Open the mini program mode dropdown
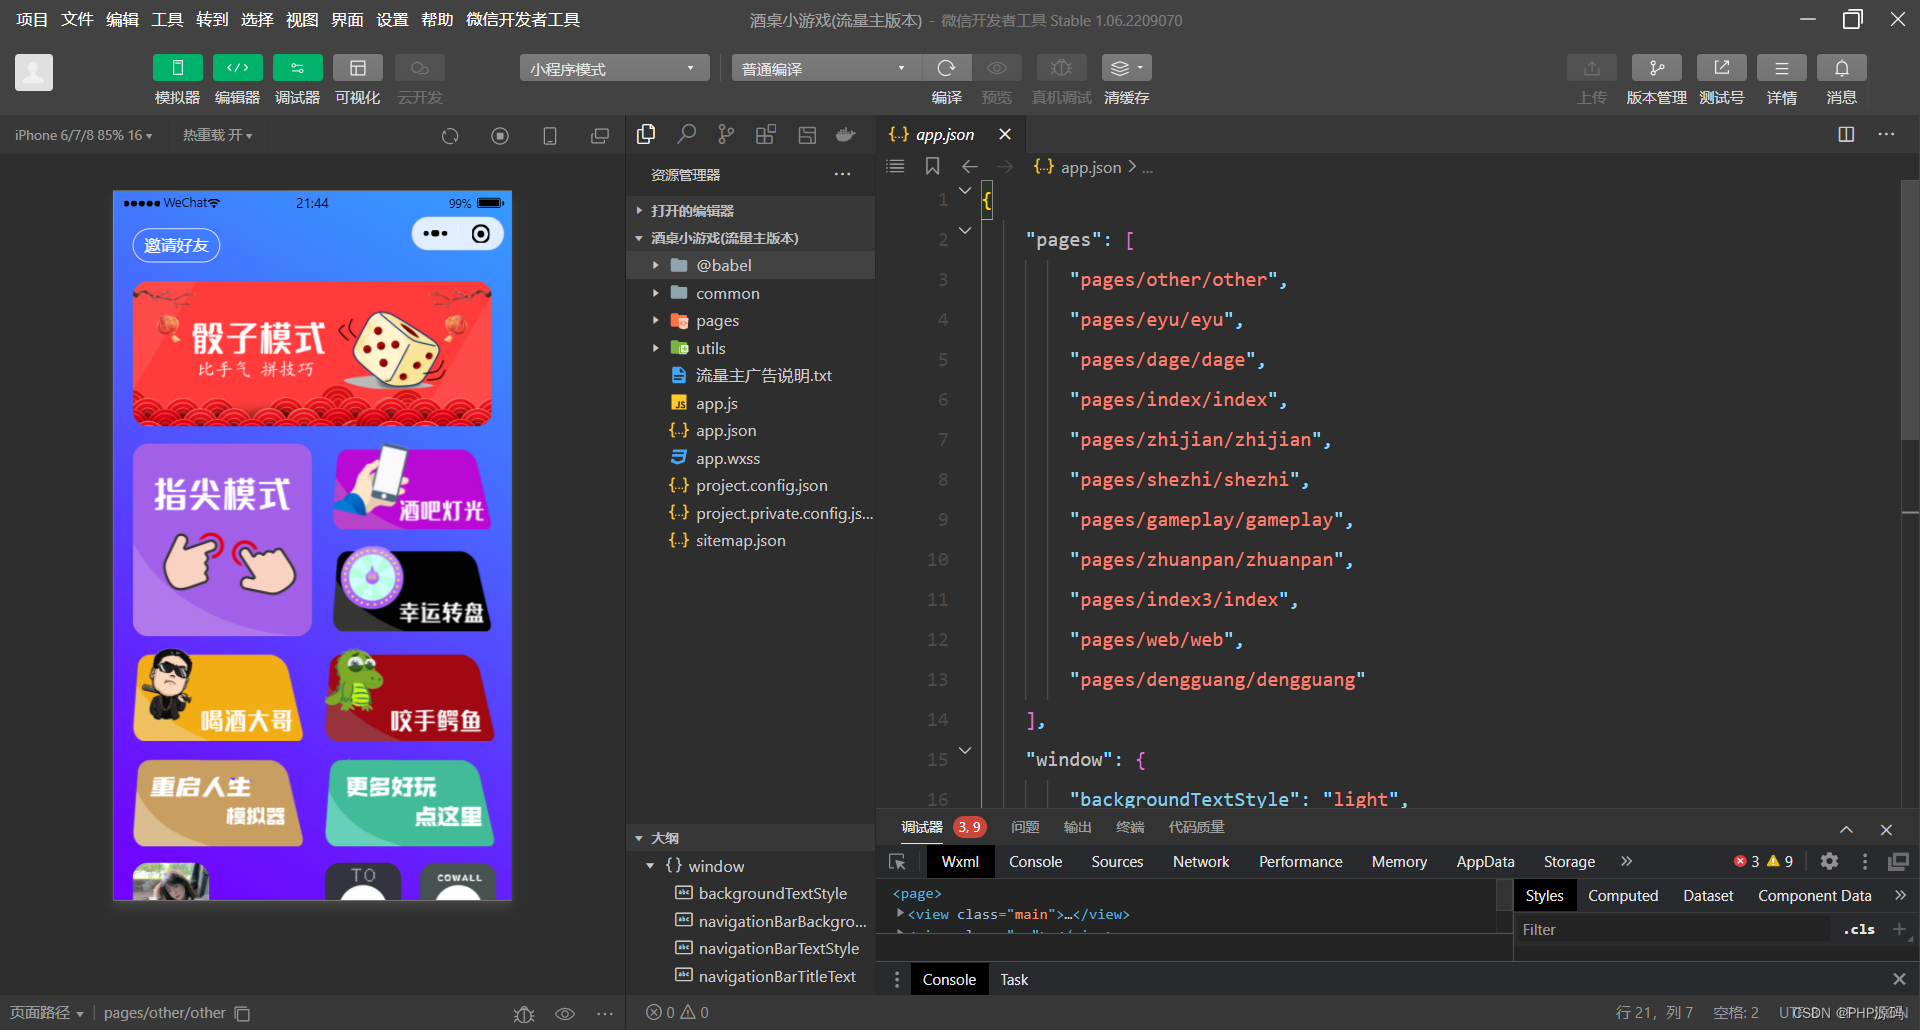 tap(614, 68)
